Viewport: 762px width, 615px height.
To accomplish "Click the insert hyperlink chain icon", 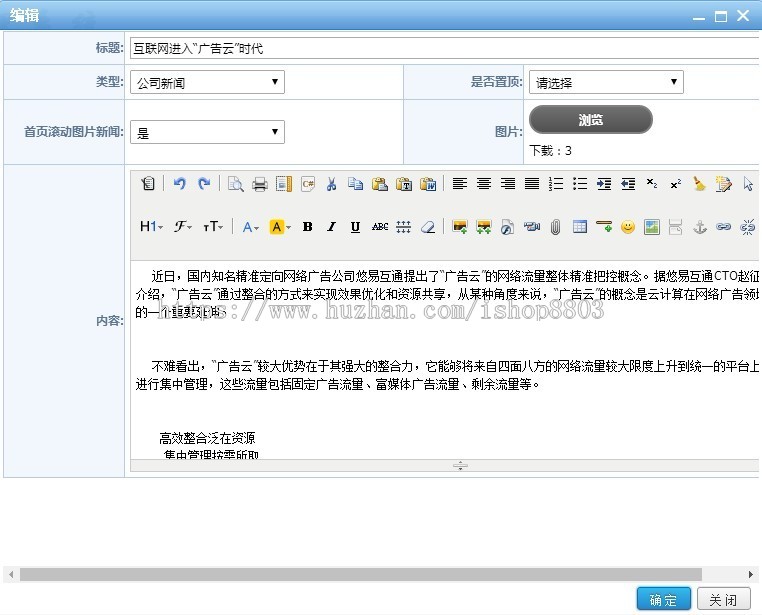I will (724, 226).
